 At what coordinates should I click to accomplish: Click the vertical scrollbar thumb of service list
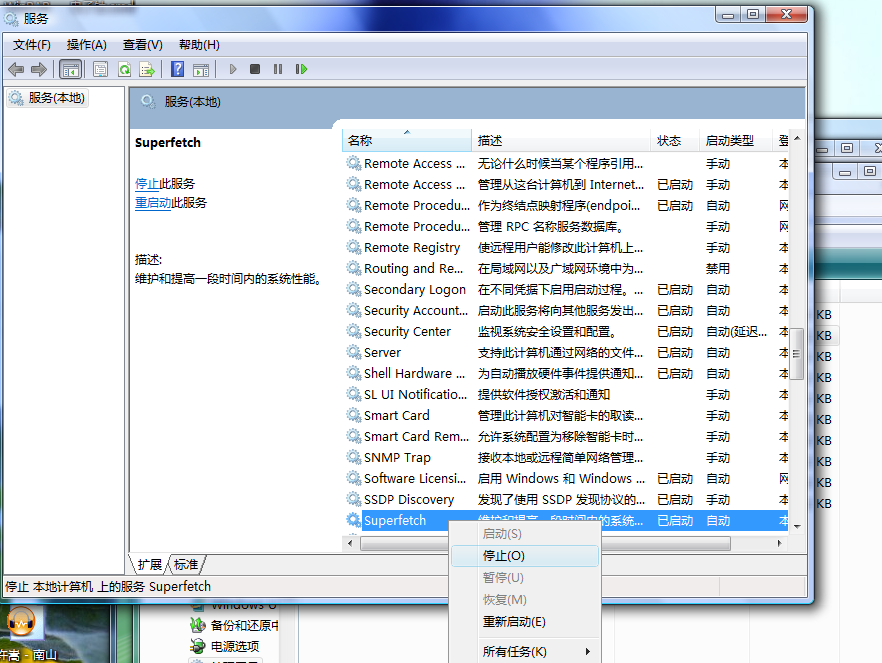796,354
